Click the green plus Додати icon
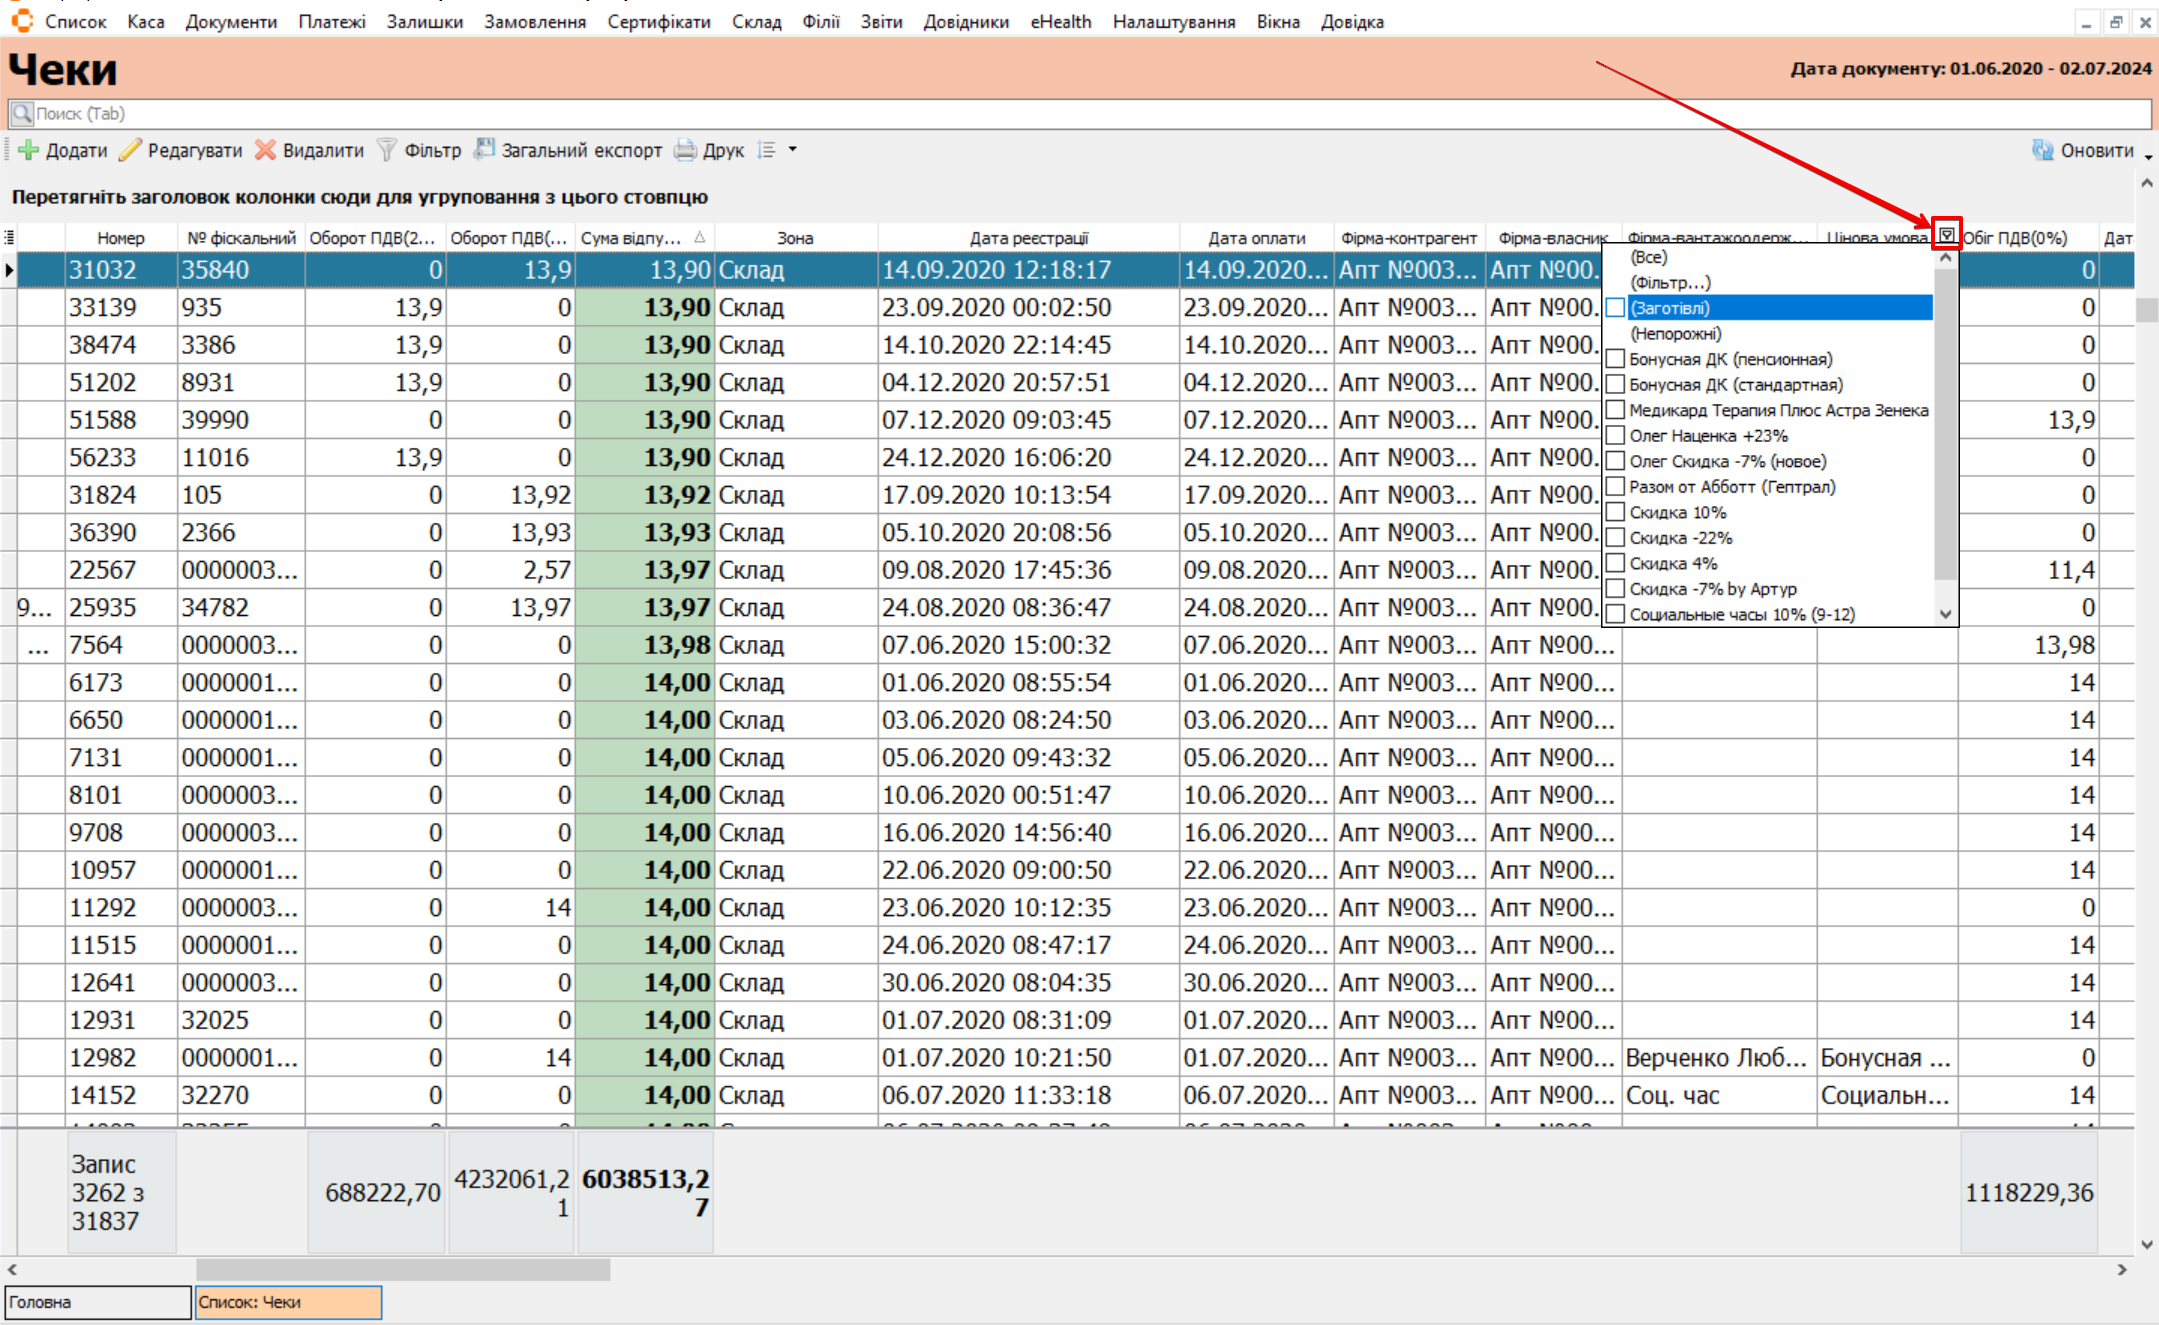The width and height of the screenshot is (2159, 1325). (28, 150)
